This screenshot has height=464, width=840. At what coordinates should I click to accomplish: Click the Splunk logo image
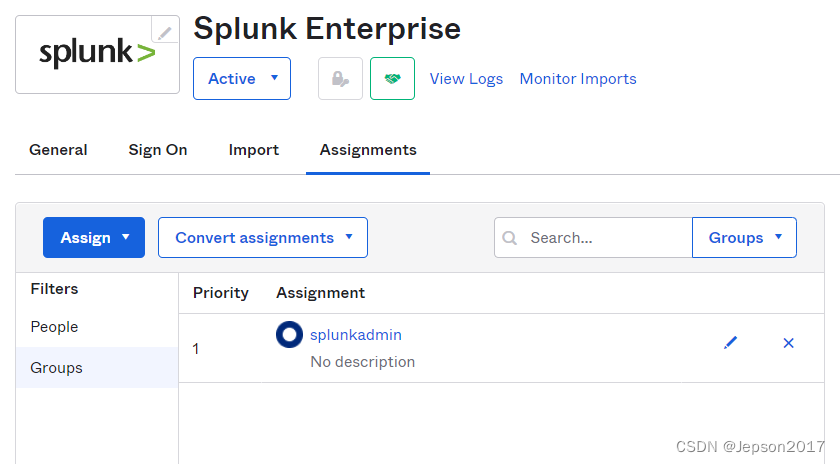tap(97, 54)
